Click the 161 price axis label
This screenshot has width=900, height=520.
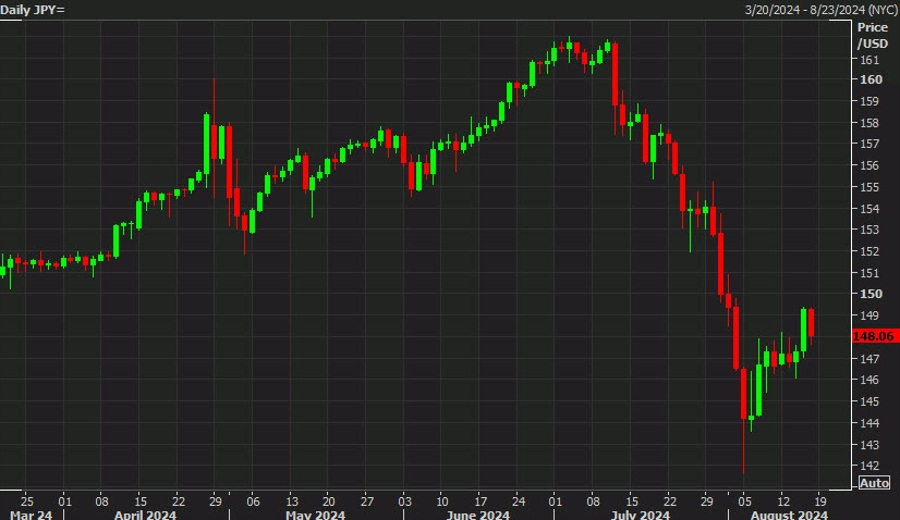tap(869, 60)
